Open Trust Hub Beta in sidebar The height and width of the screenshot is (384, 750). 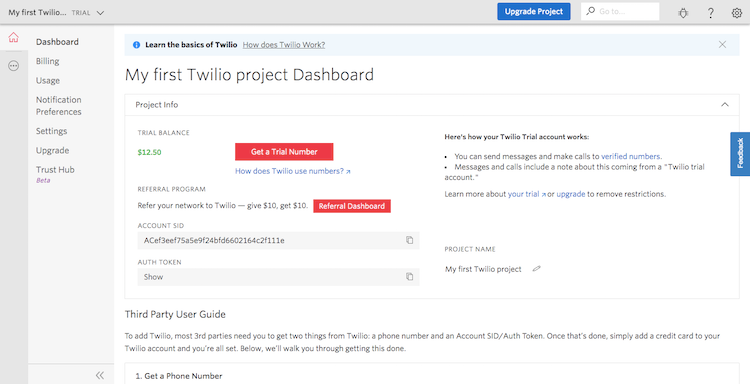pyautogui.click(x=55, y=174)
